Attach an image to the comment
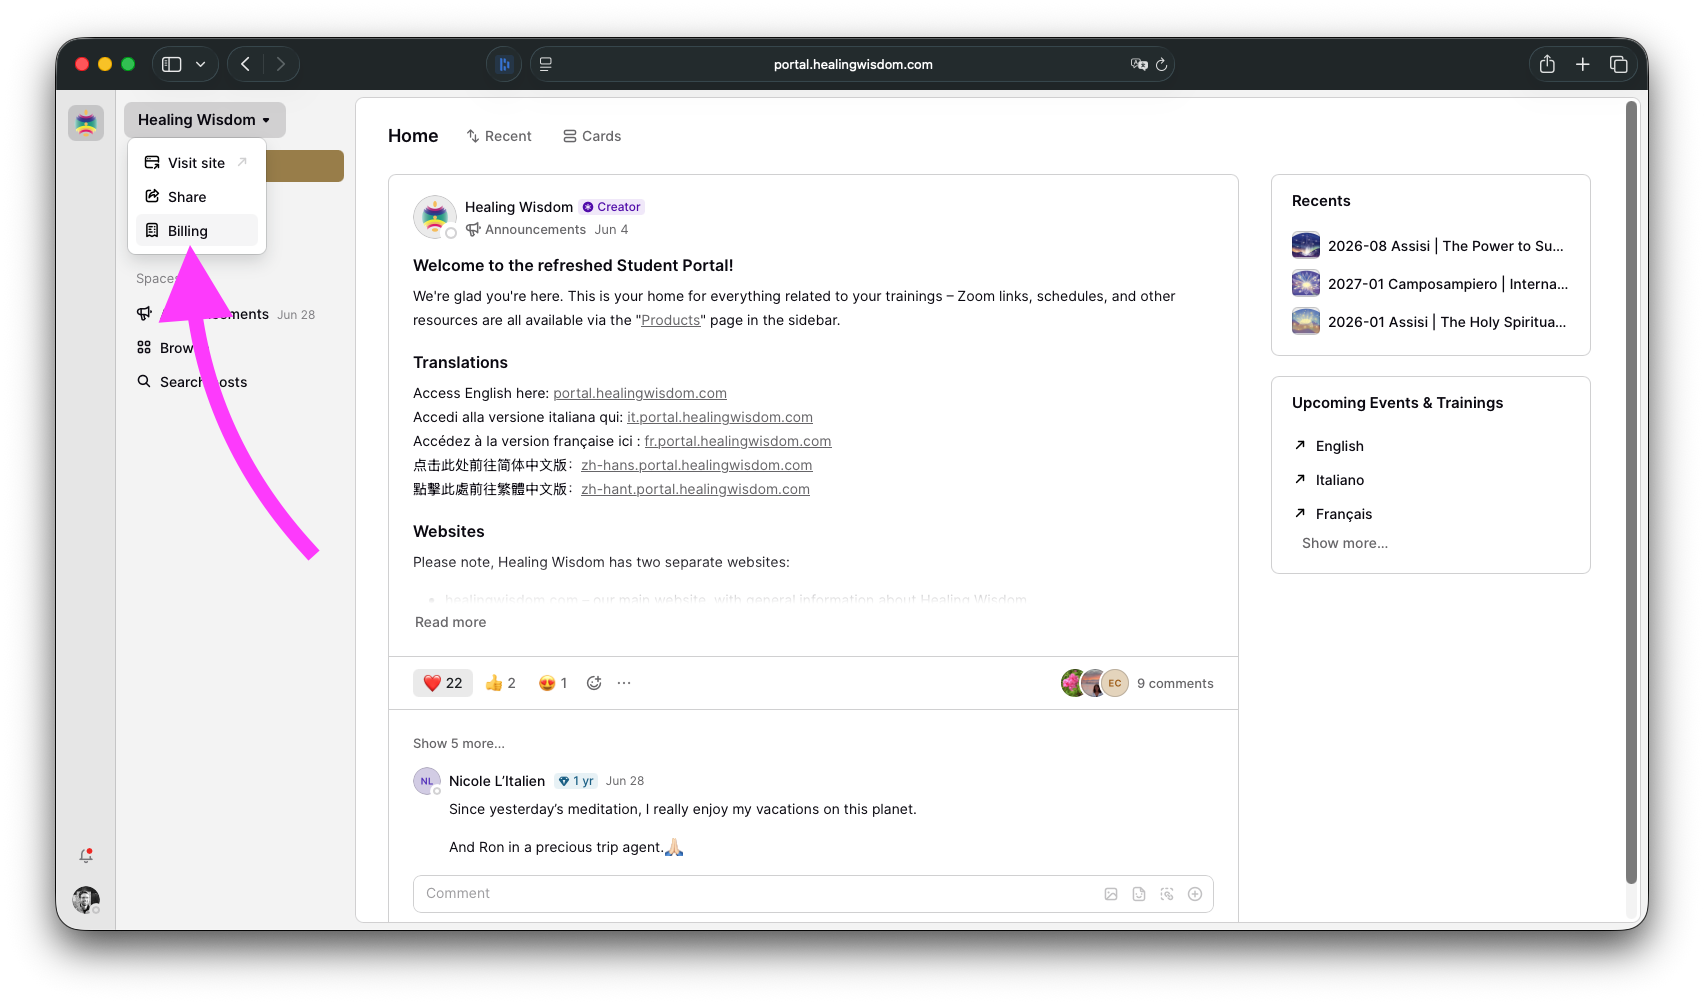 (x=1111, y=894)
